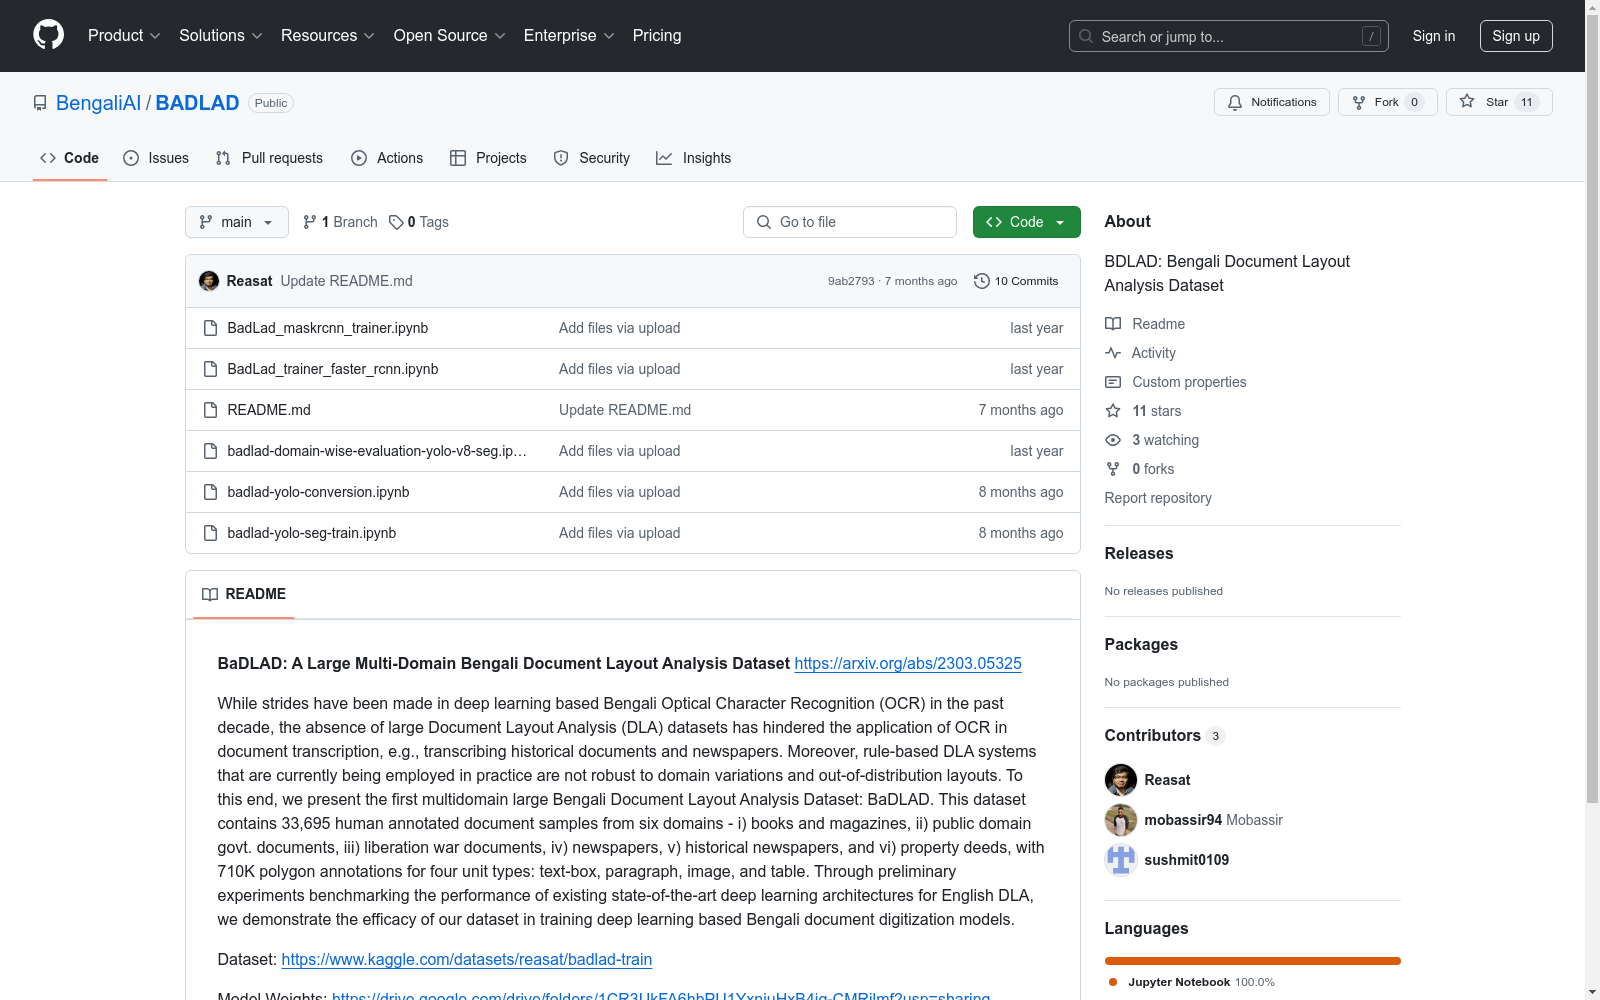Open the Kaggle badlad-train dataset link
The image size is (1600, 1000).
pyautogui.click(x=467, y=959)
